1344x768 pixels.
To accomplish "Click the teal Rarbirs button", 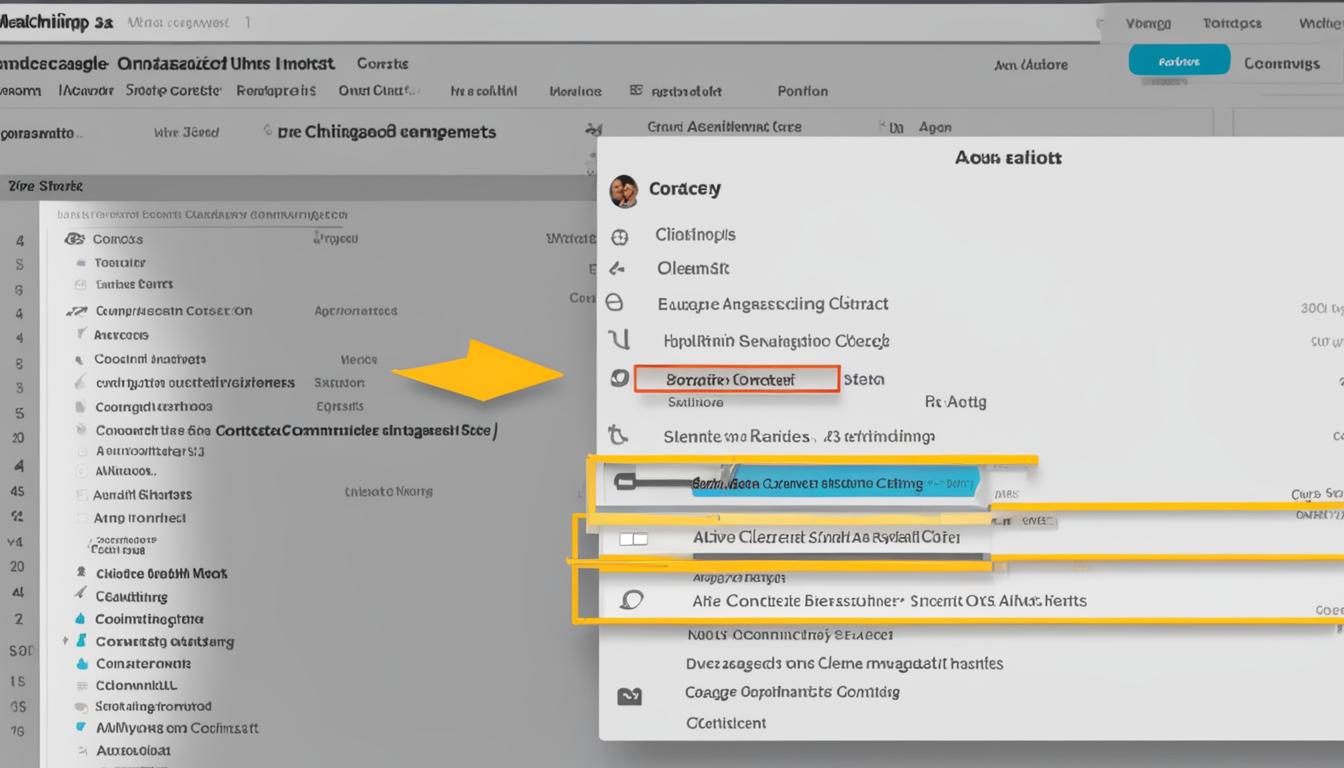I will (x=1180, y=60).
